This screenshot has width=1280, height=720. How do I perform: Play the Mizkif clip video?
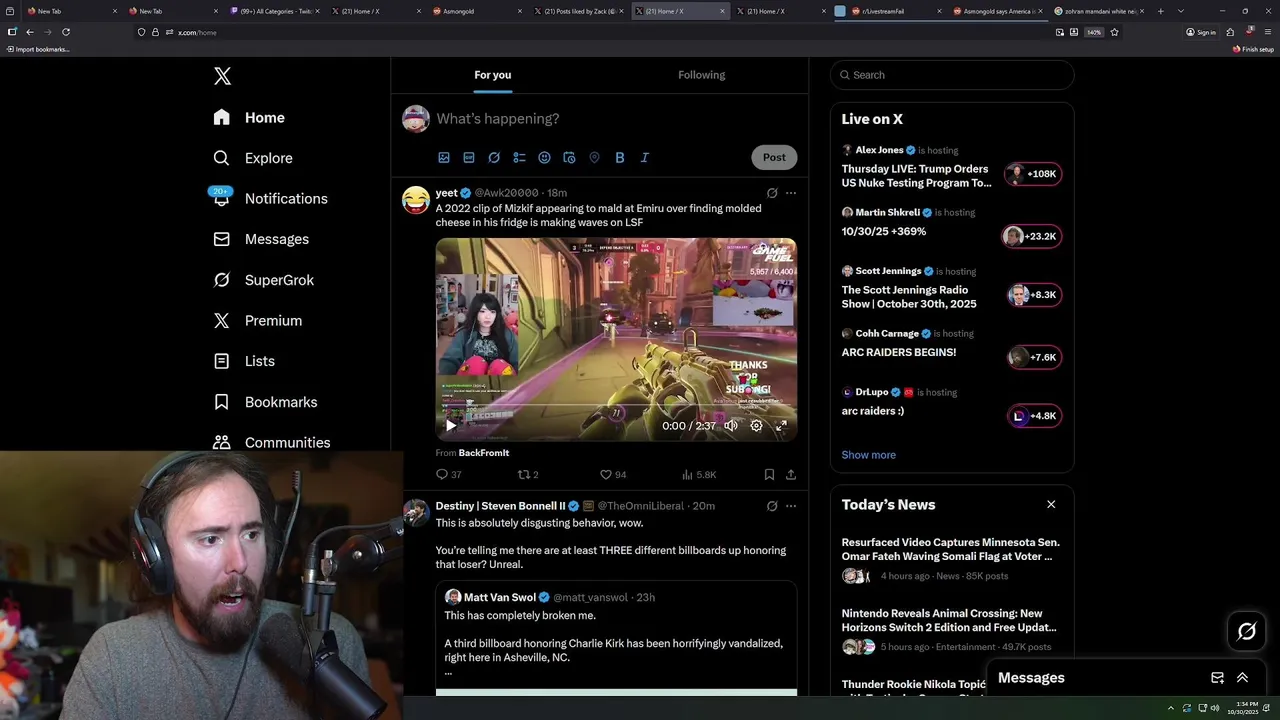click(451, 425)
